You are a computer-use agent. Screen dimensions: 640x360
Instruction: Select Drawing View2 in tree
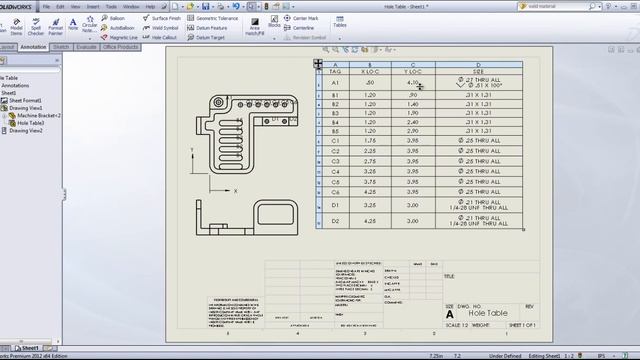(x=22, y=131)
